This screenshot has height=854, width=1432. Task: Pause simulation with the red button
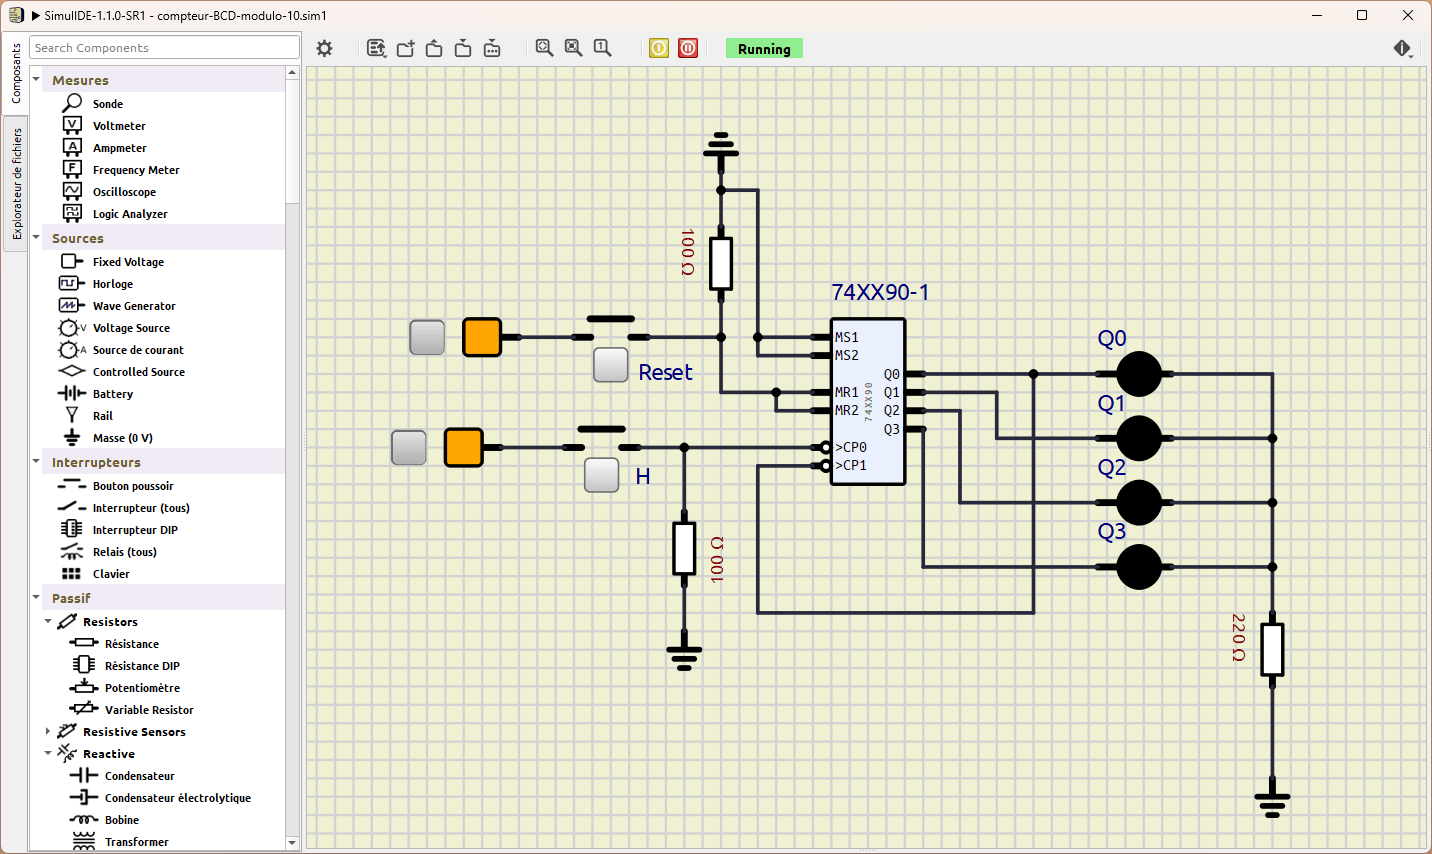688,48
